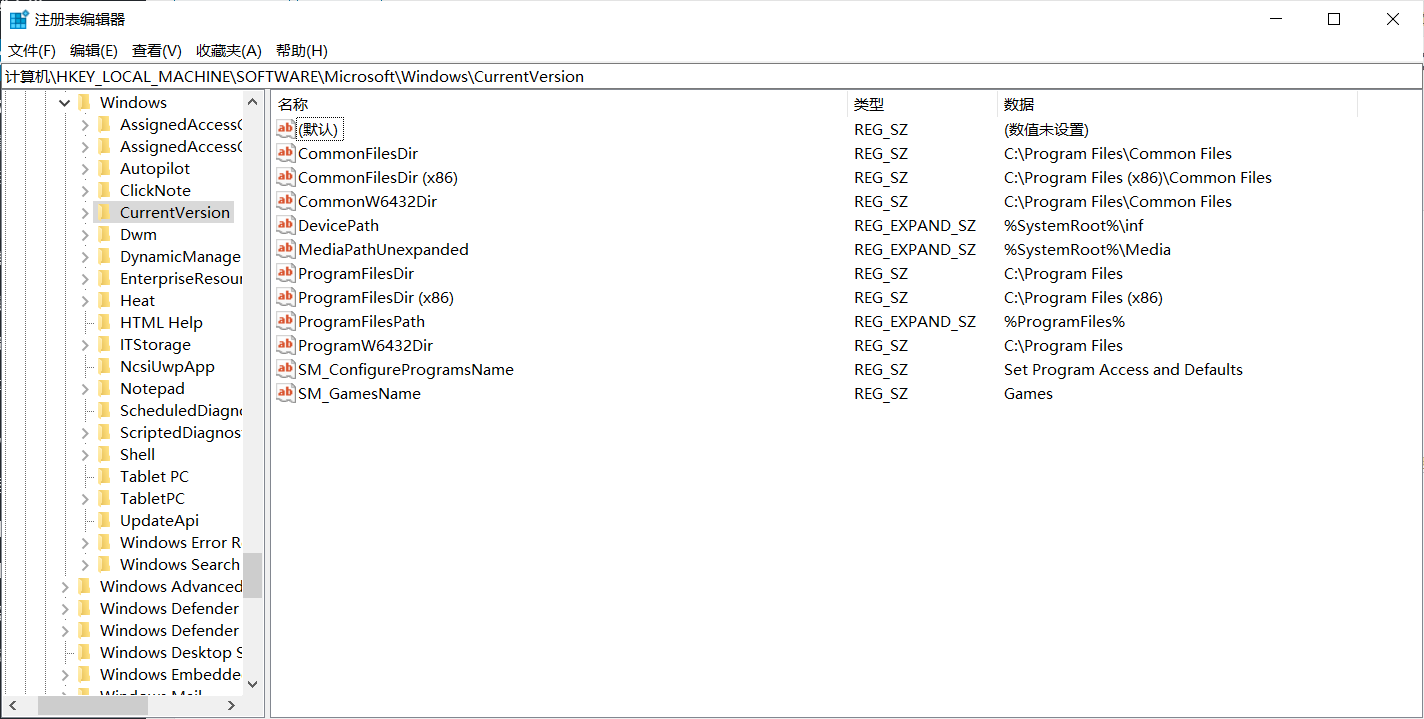Click the string icon of DevicePath
This screenshot has width=1424, height=719.
point(286,225)
